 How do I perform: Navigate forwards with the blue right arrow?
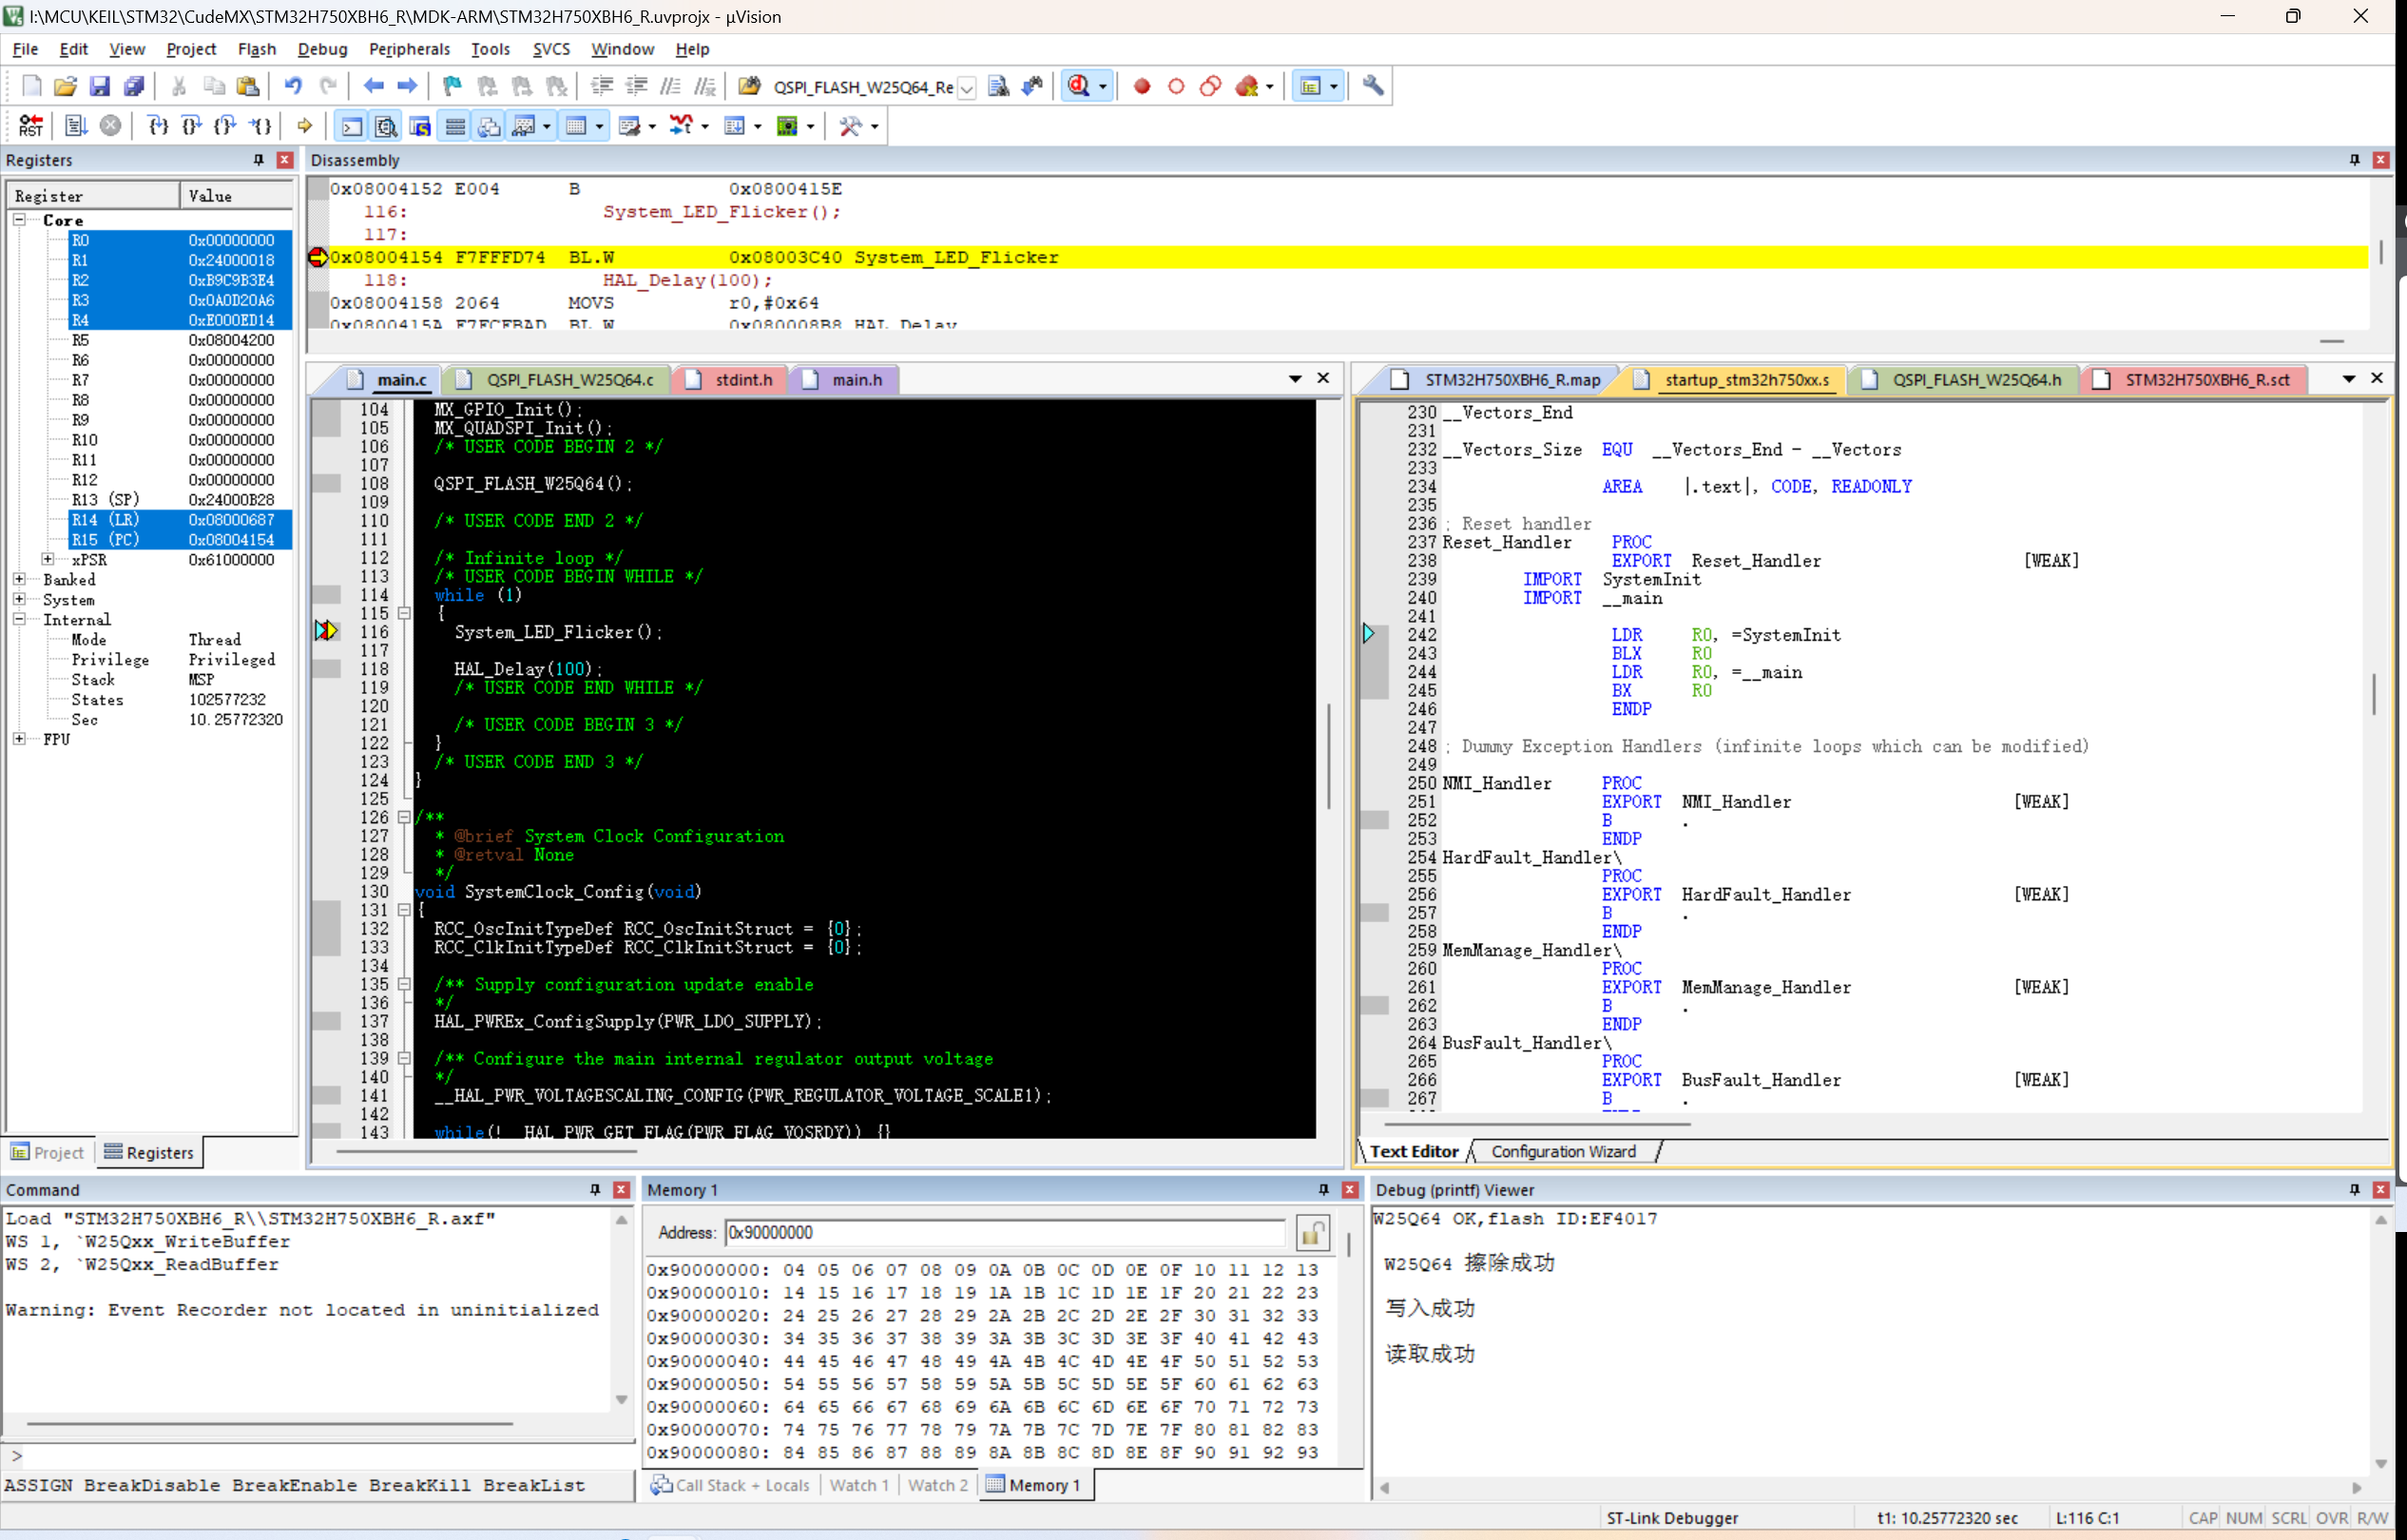point(407,86)
